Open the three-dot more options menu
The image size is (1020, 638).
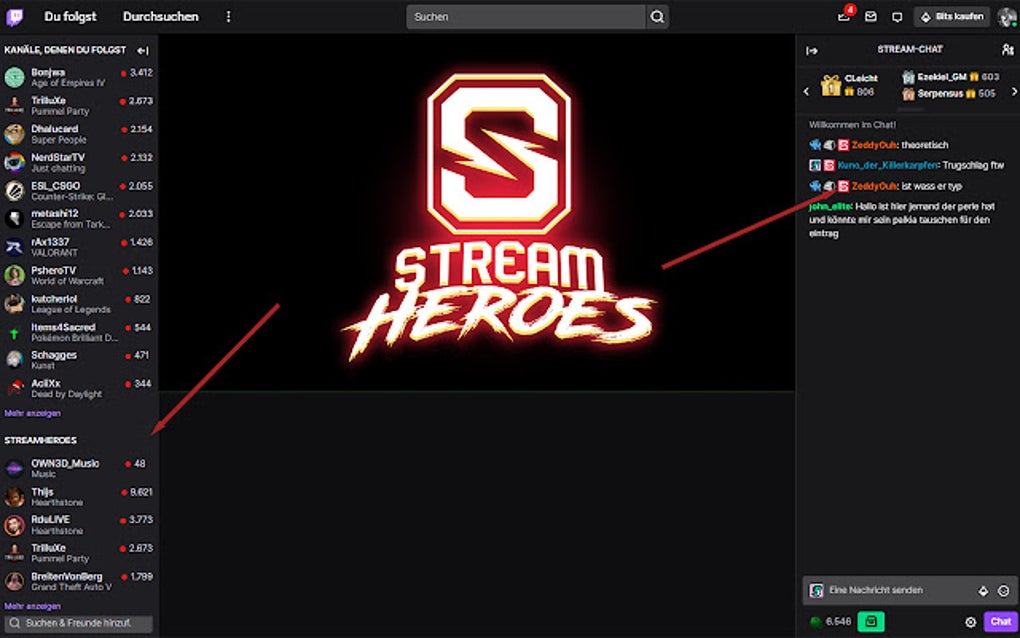point(225,16)
